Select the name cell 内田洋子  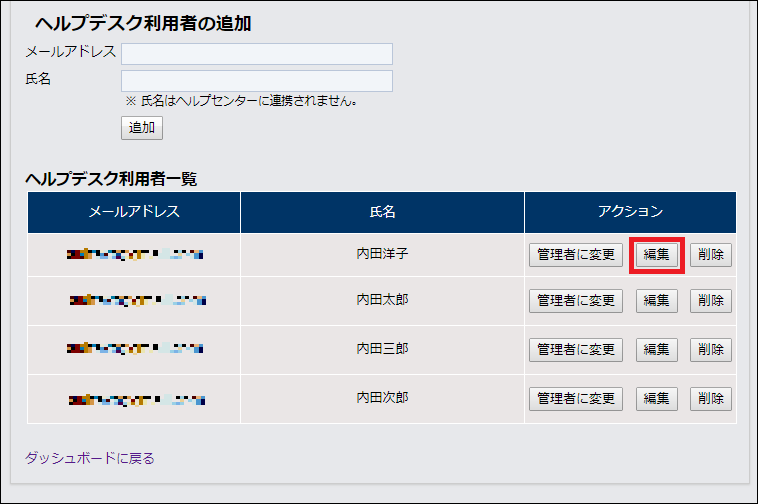pos(382,254)
